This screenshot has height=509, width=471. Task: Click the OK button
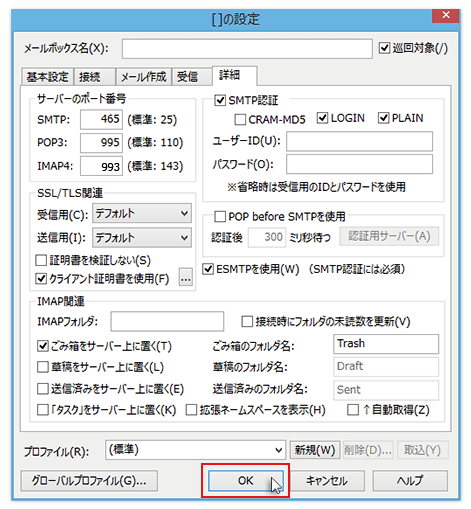tap(246, 481)
